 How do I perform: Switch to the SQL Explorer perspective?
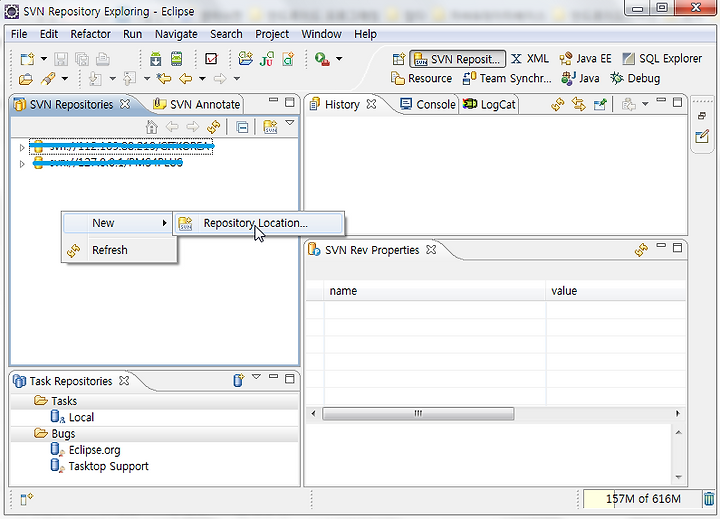coord(662,59)
